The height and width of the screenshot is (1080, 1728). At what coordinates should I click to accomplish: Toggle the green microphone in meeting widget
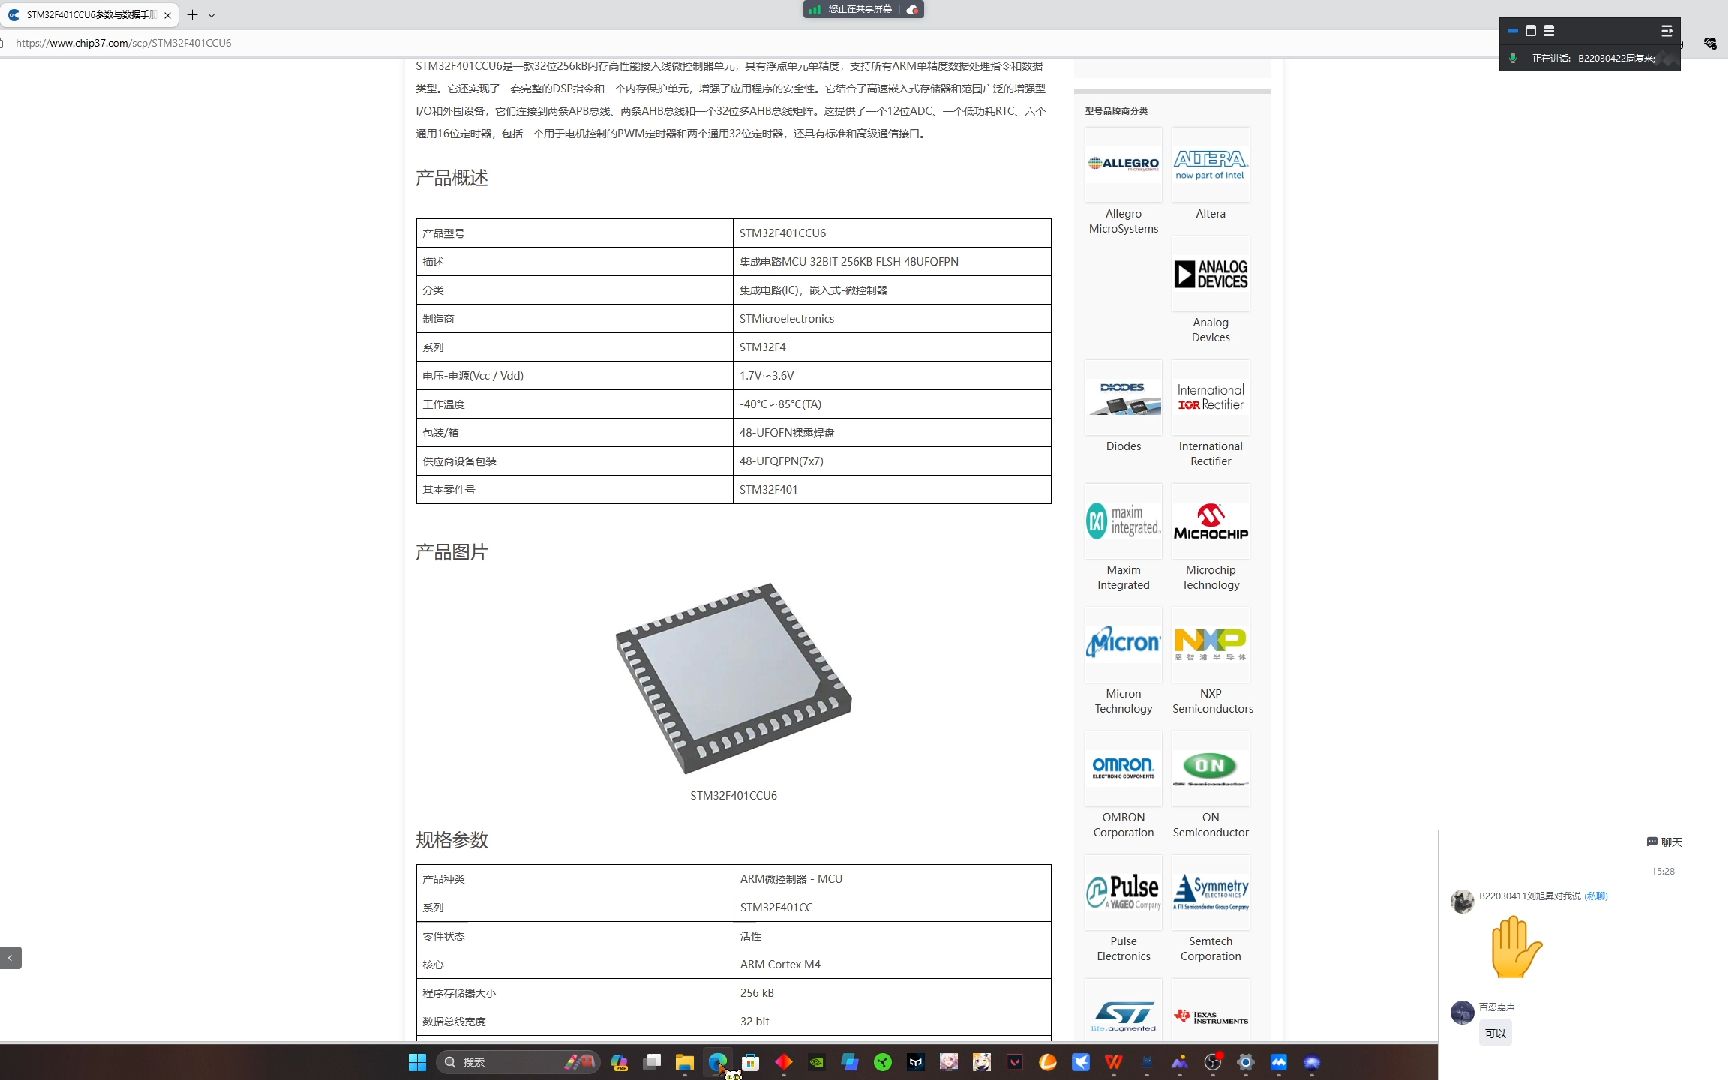[x=1513, y=58]
